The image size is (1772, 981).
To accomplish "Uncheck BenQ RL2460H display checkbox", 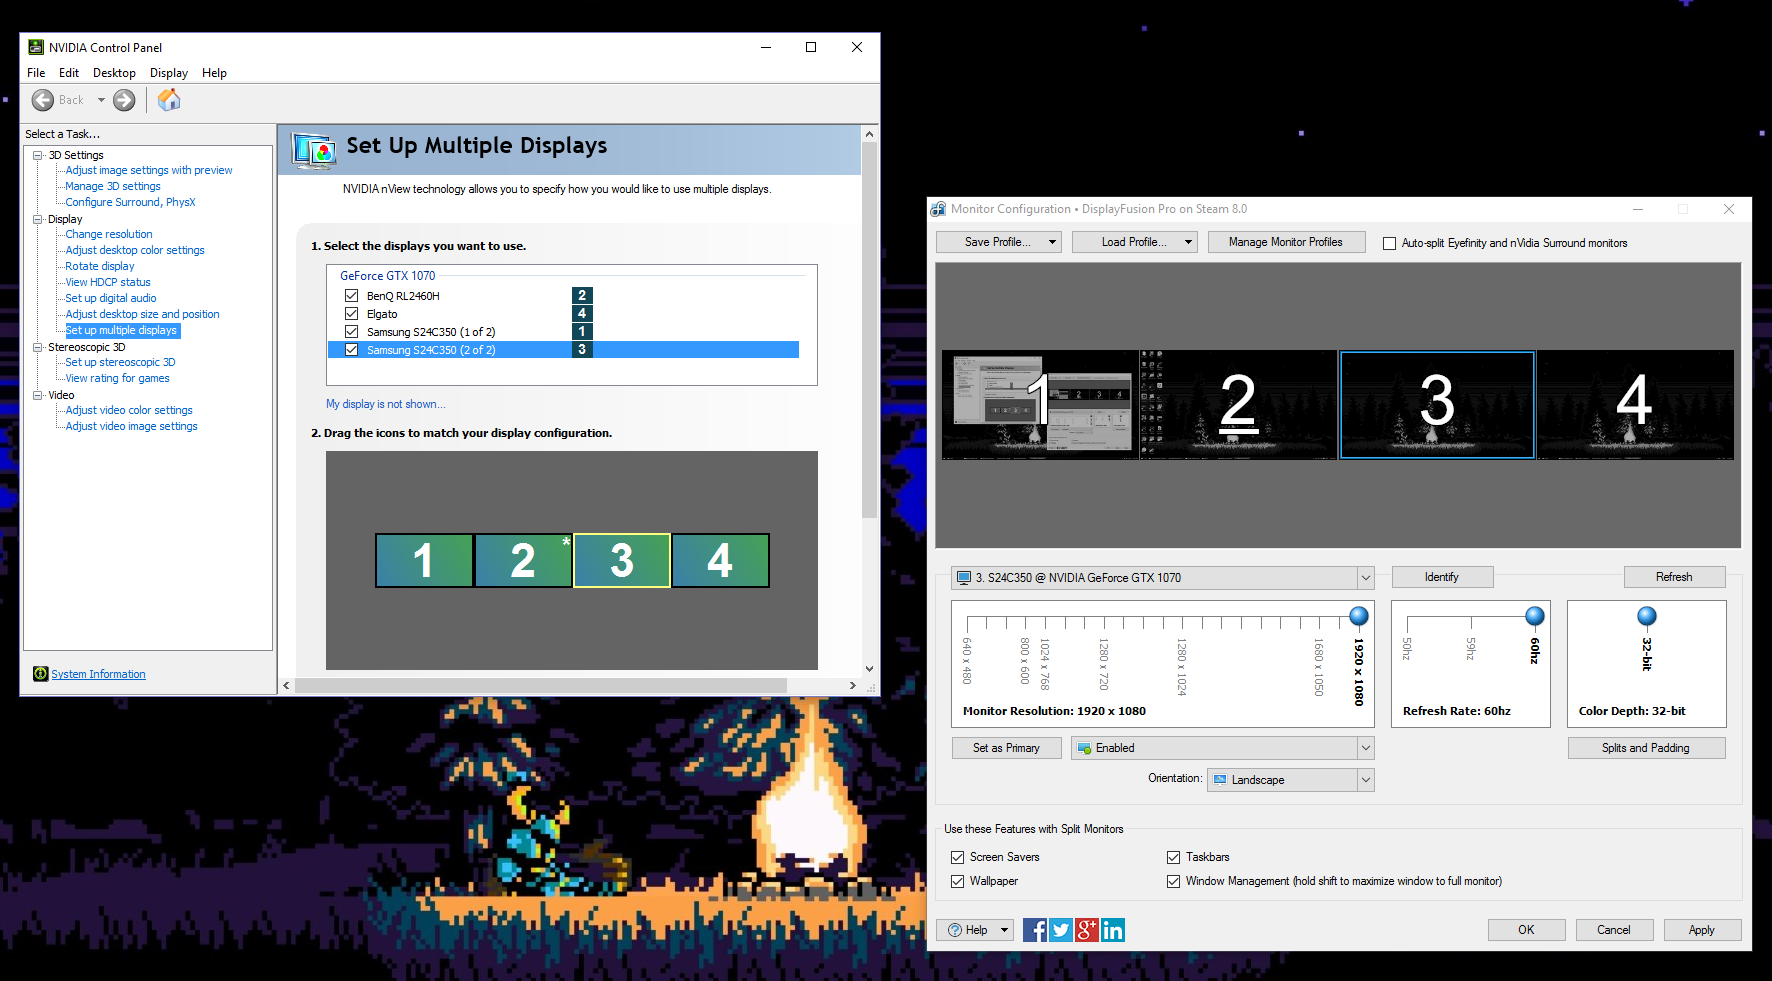I will pos(351,296).
